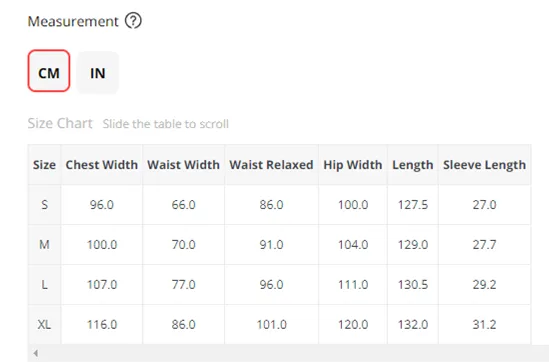Click the Measurement help question mark icon

tap(133, 21)
